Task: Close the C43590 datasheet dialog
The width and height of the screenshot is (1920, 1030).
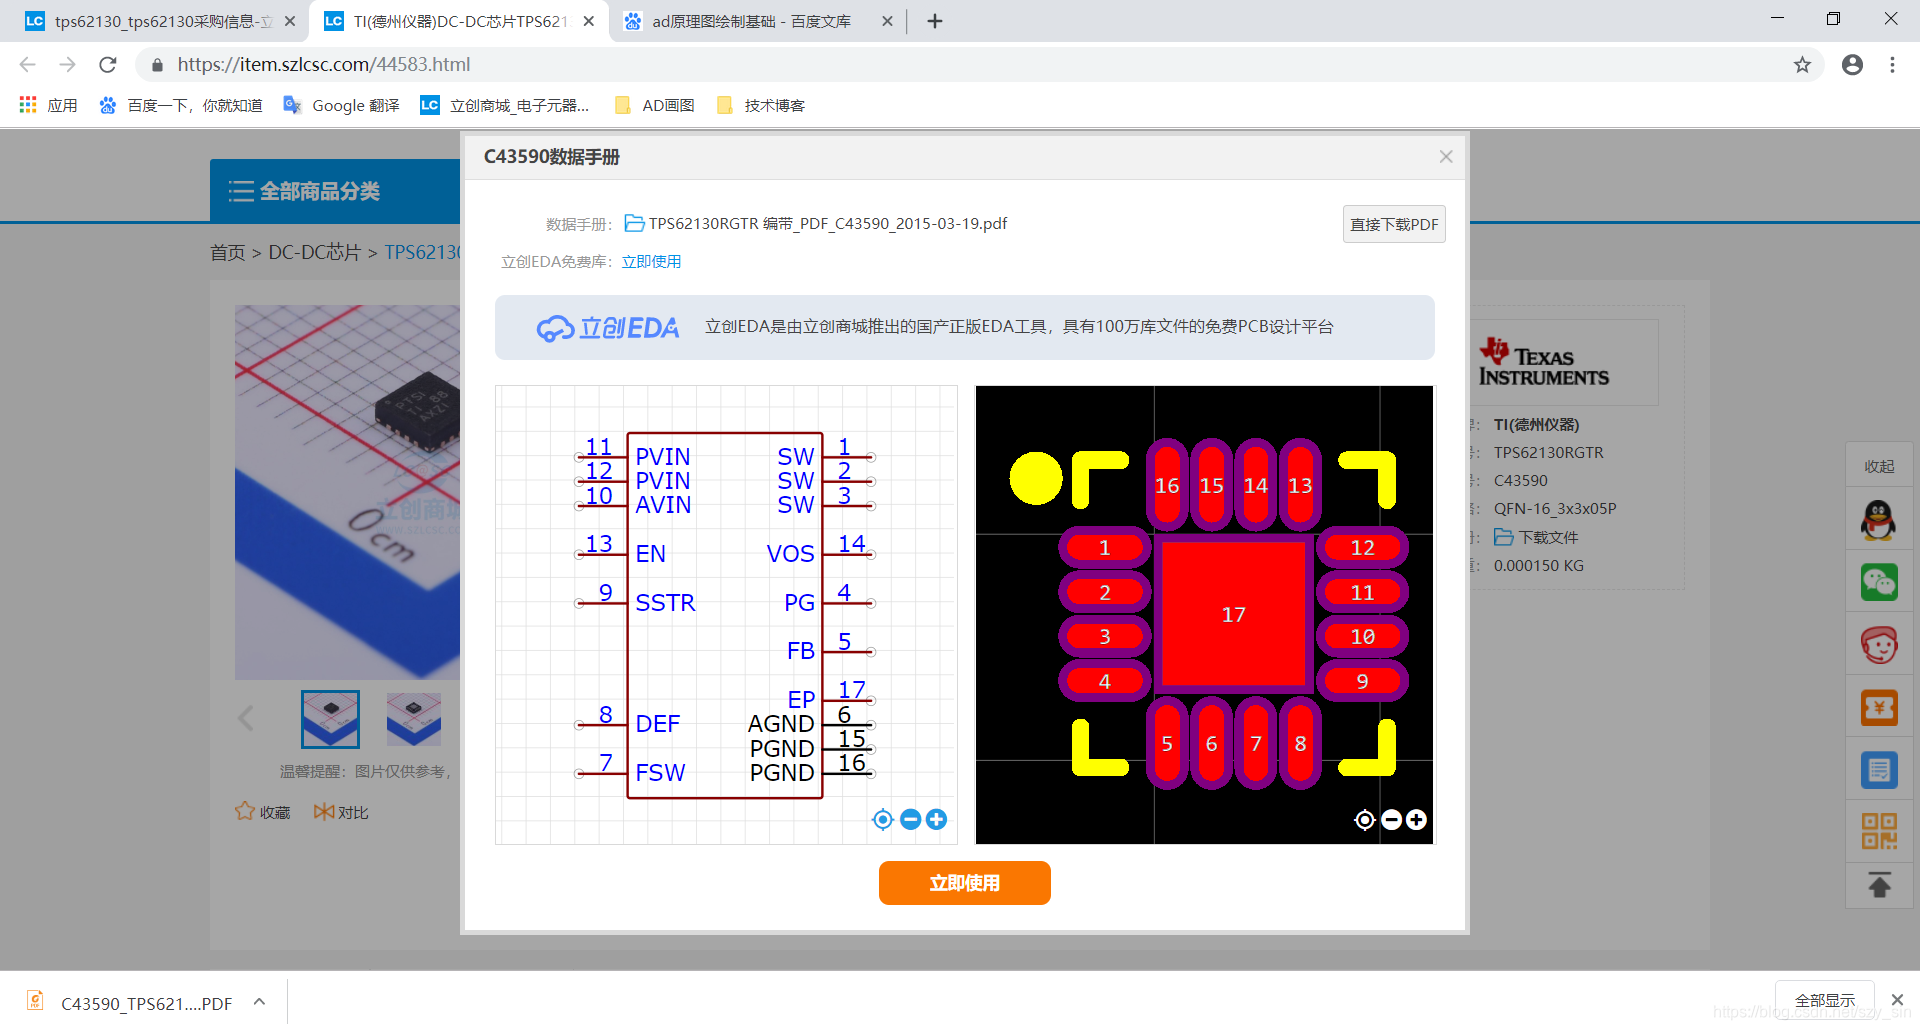Action: point(1445,157)
